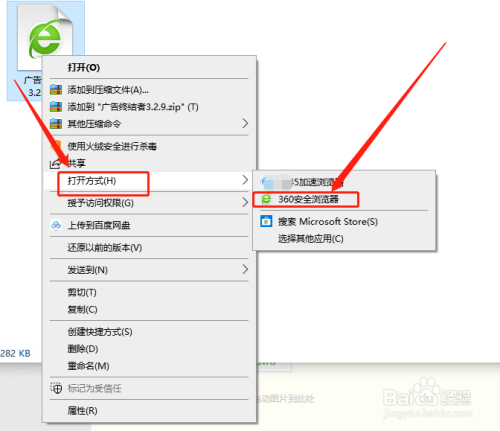This screenshot has width=500, height=431.
Task: Click the share icon beside 共享
Action: click(x=55, y=164)
